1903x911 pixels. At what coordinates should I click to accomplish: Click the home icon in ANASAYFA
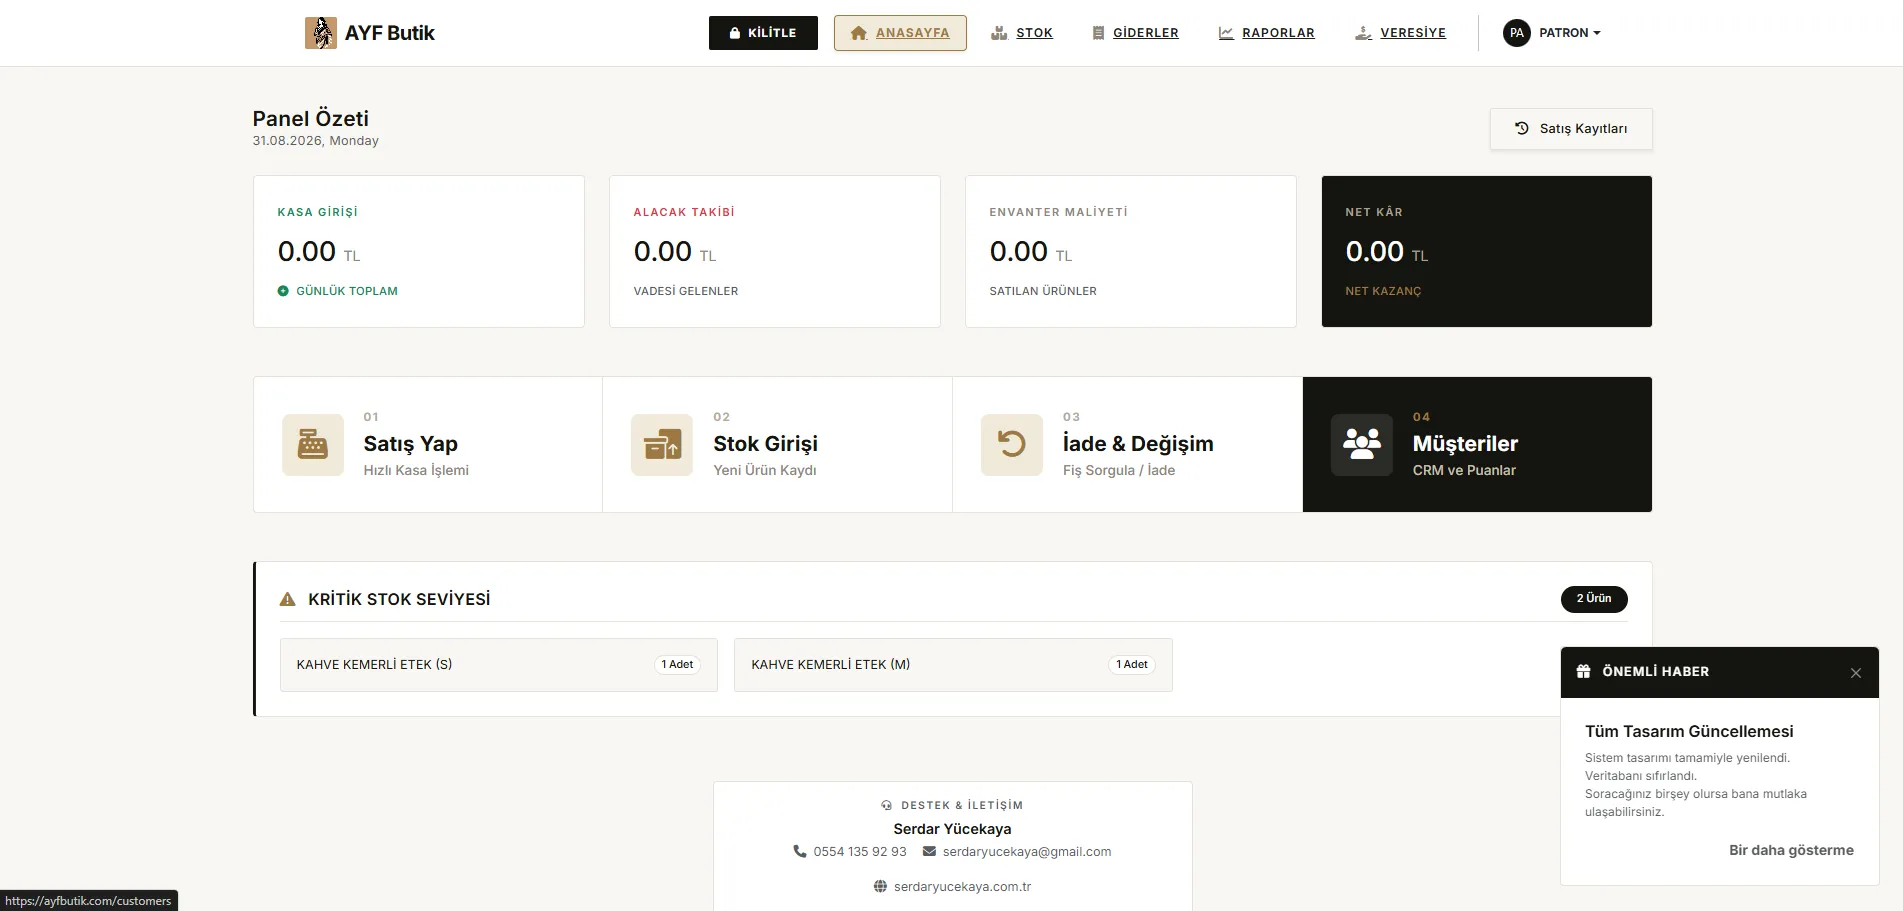[x=858, y=33]
